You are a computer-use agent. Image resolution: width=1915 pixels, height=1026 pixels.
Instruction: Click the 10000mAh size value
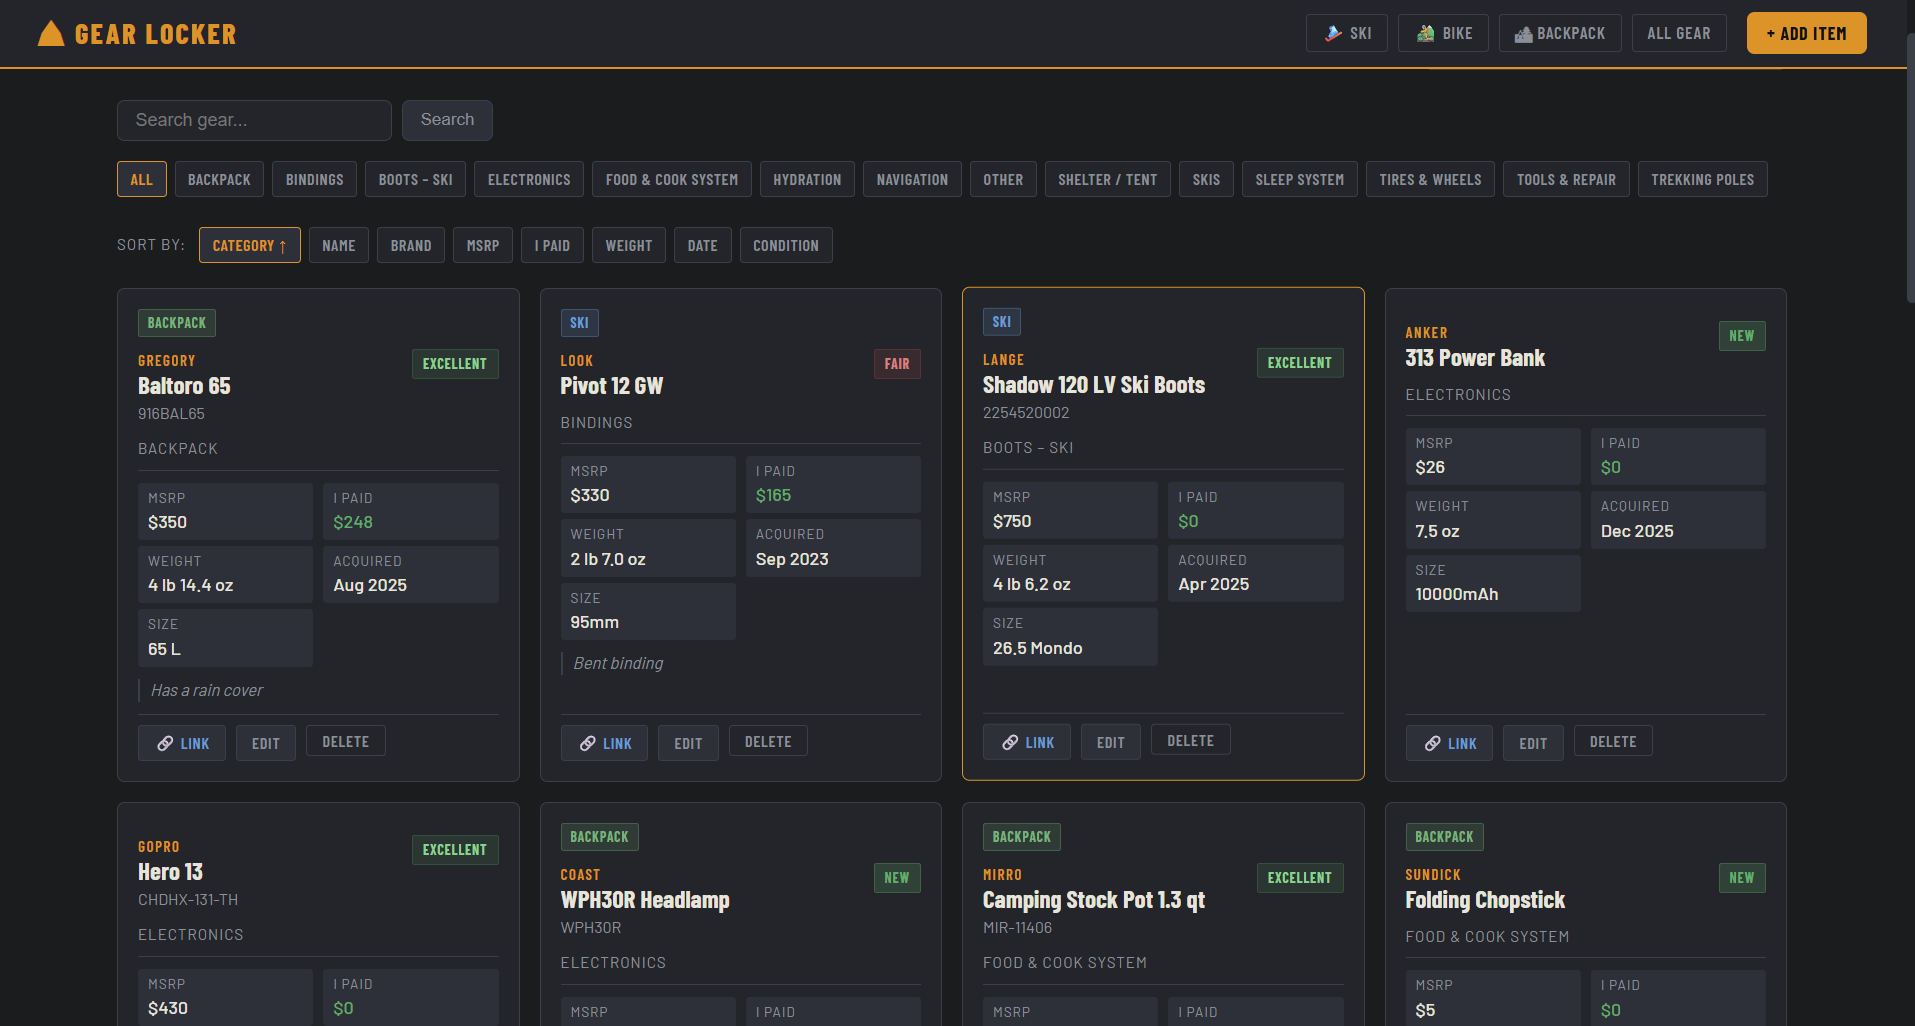coord(1457,594)
